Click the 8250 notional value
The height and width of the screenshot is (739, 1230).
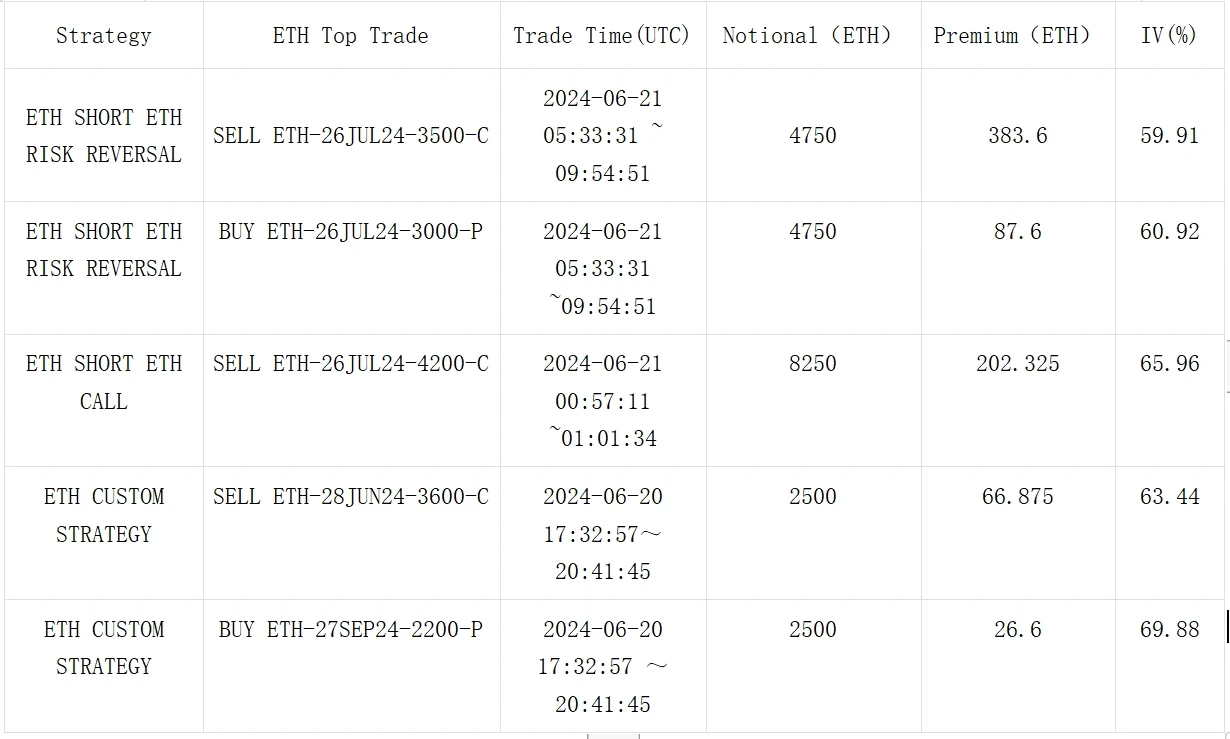click(813, 364)
